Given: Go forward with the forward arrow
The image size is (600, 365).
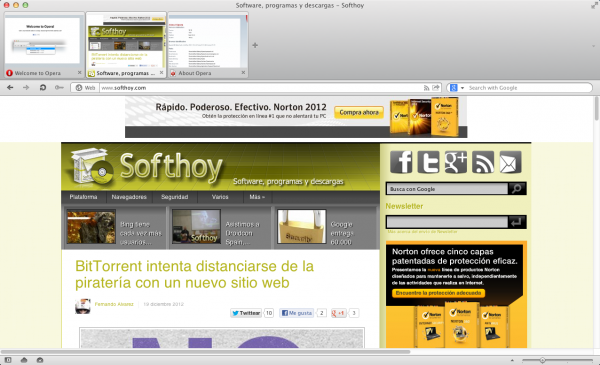Looking at the screenshot, I should 26,88.
